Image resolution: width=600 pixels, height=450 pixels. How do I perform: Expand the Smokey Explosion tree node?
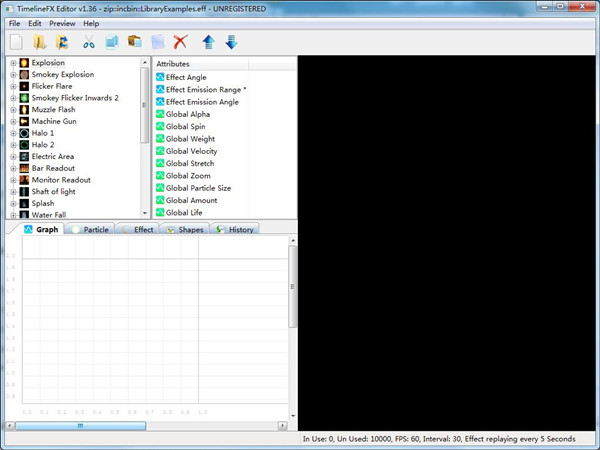(13, 75)
